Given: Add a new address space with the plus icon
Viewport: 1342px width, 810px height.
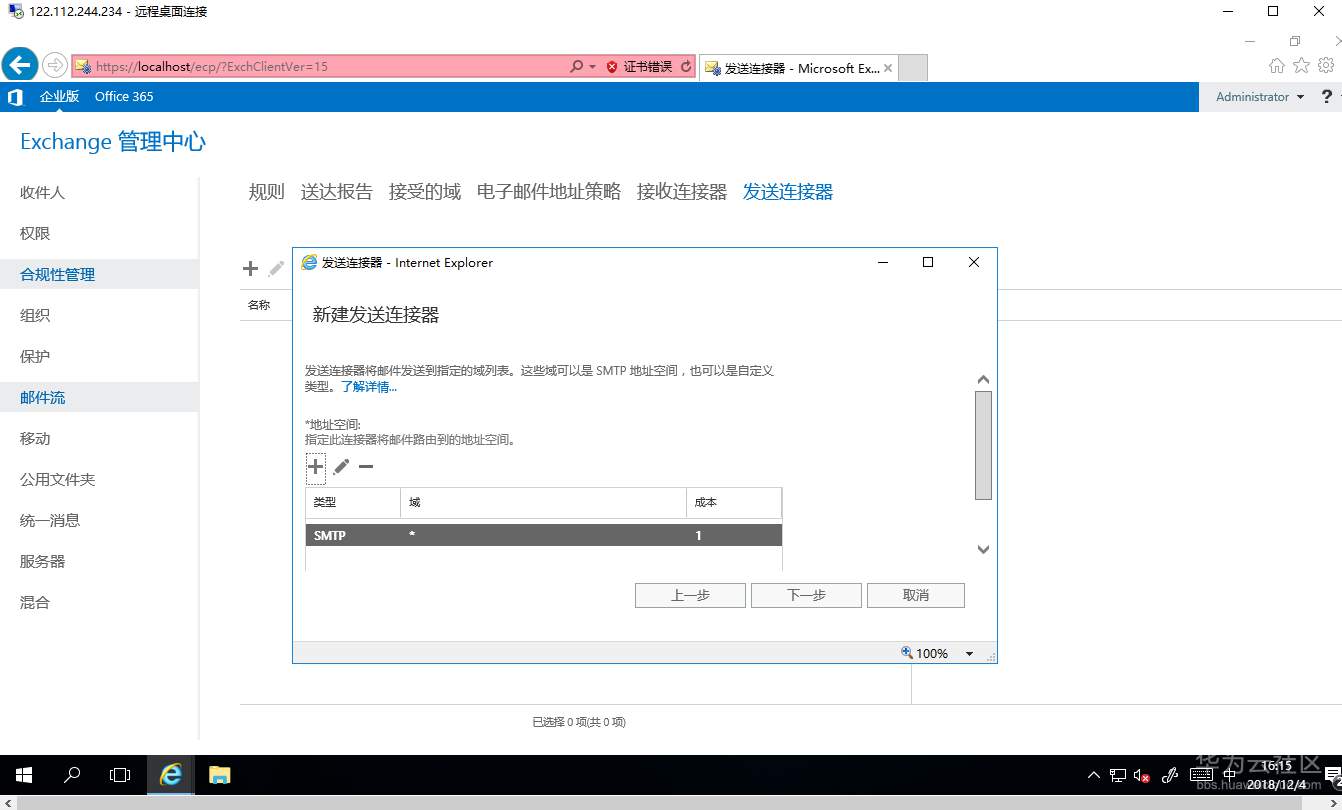Looking at the screenshot, I should coord(315,466).
